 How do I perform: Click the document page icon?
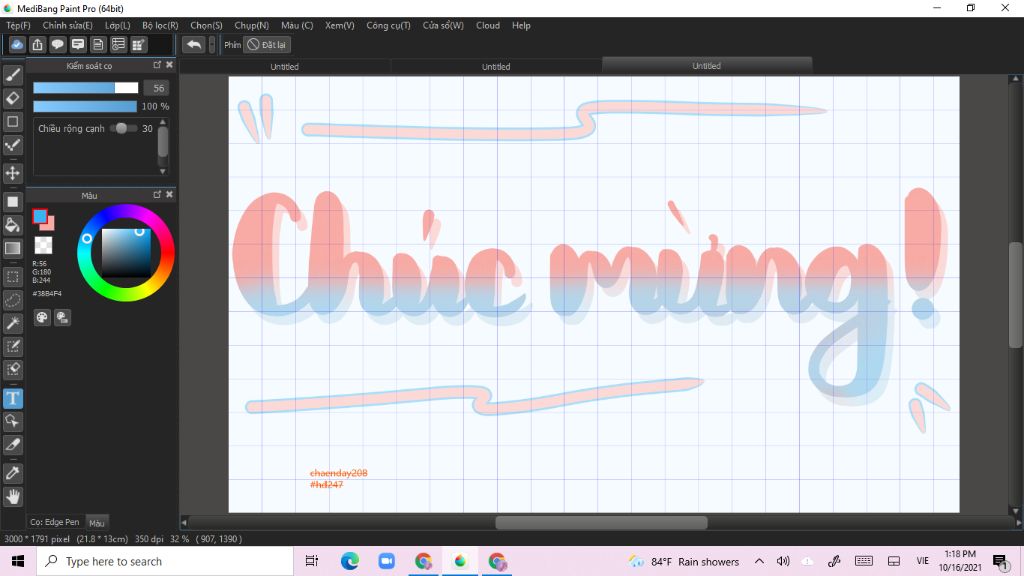point(98,44)
